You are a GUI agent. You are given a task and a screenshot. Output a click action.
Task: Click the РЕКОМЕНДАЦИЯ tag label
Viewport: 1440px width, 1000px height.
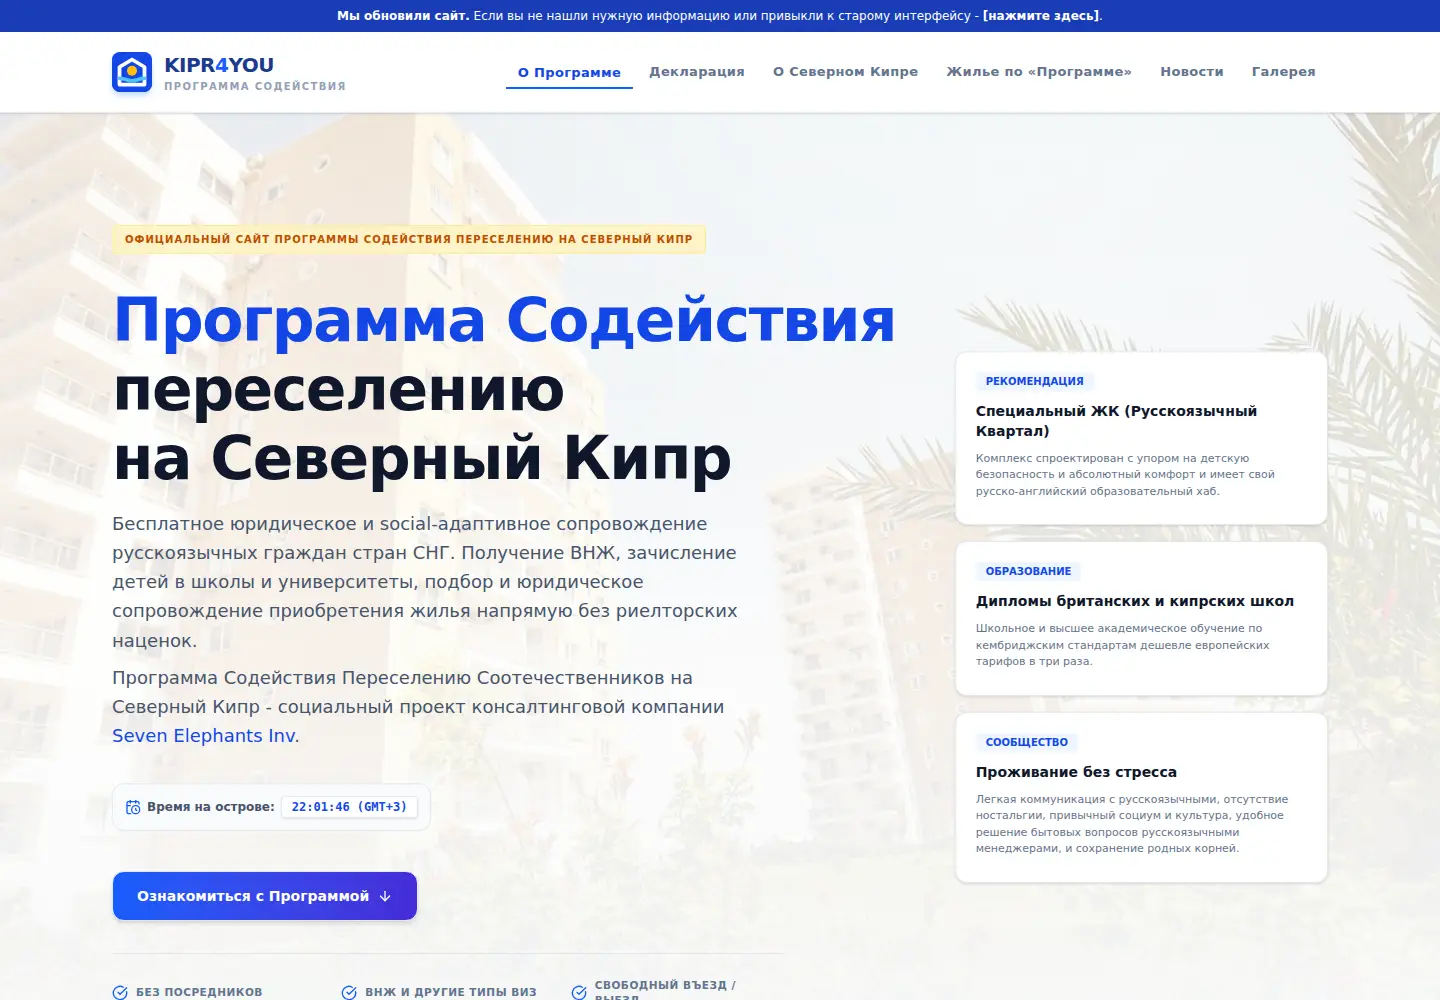point(1035,381)
